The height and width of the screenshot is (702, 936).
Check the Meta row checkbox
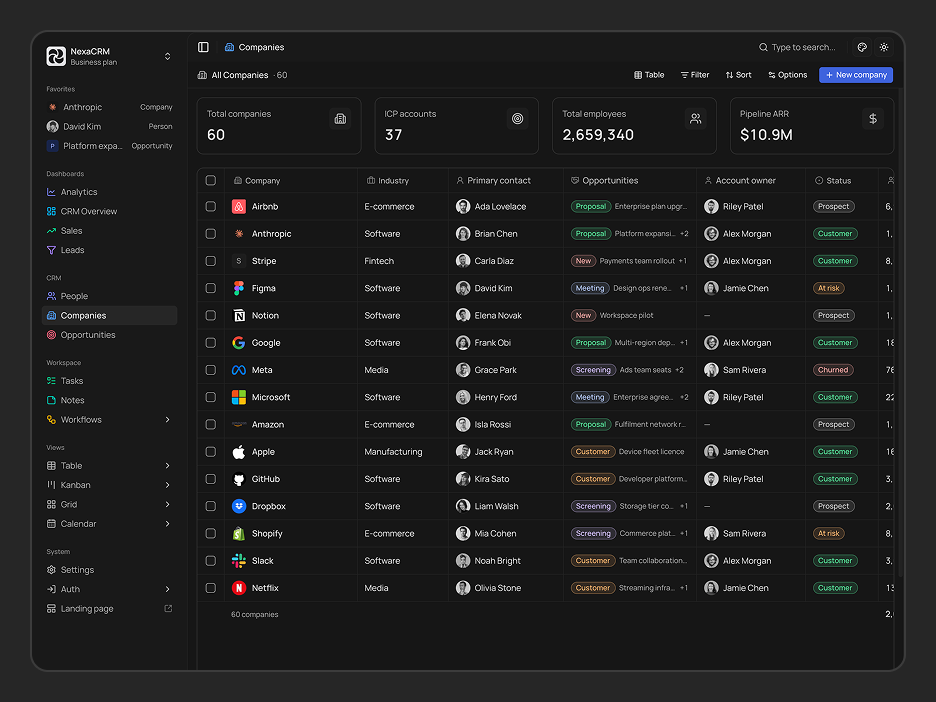(211, 370)
